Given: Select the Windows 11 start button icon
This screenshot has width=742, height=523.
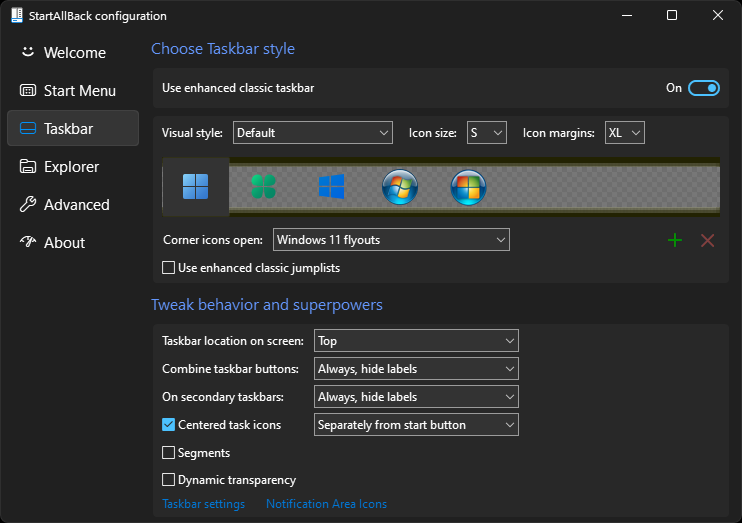Looking at the screenshot, I should pos(195,186).
